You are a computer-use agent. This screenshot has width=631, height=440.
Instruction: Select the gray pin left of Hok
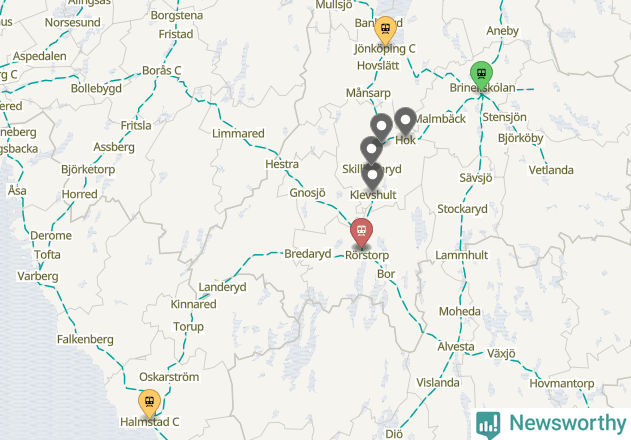tap(381, 128)
